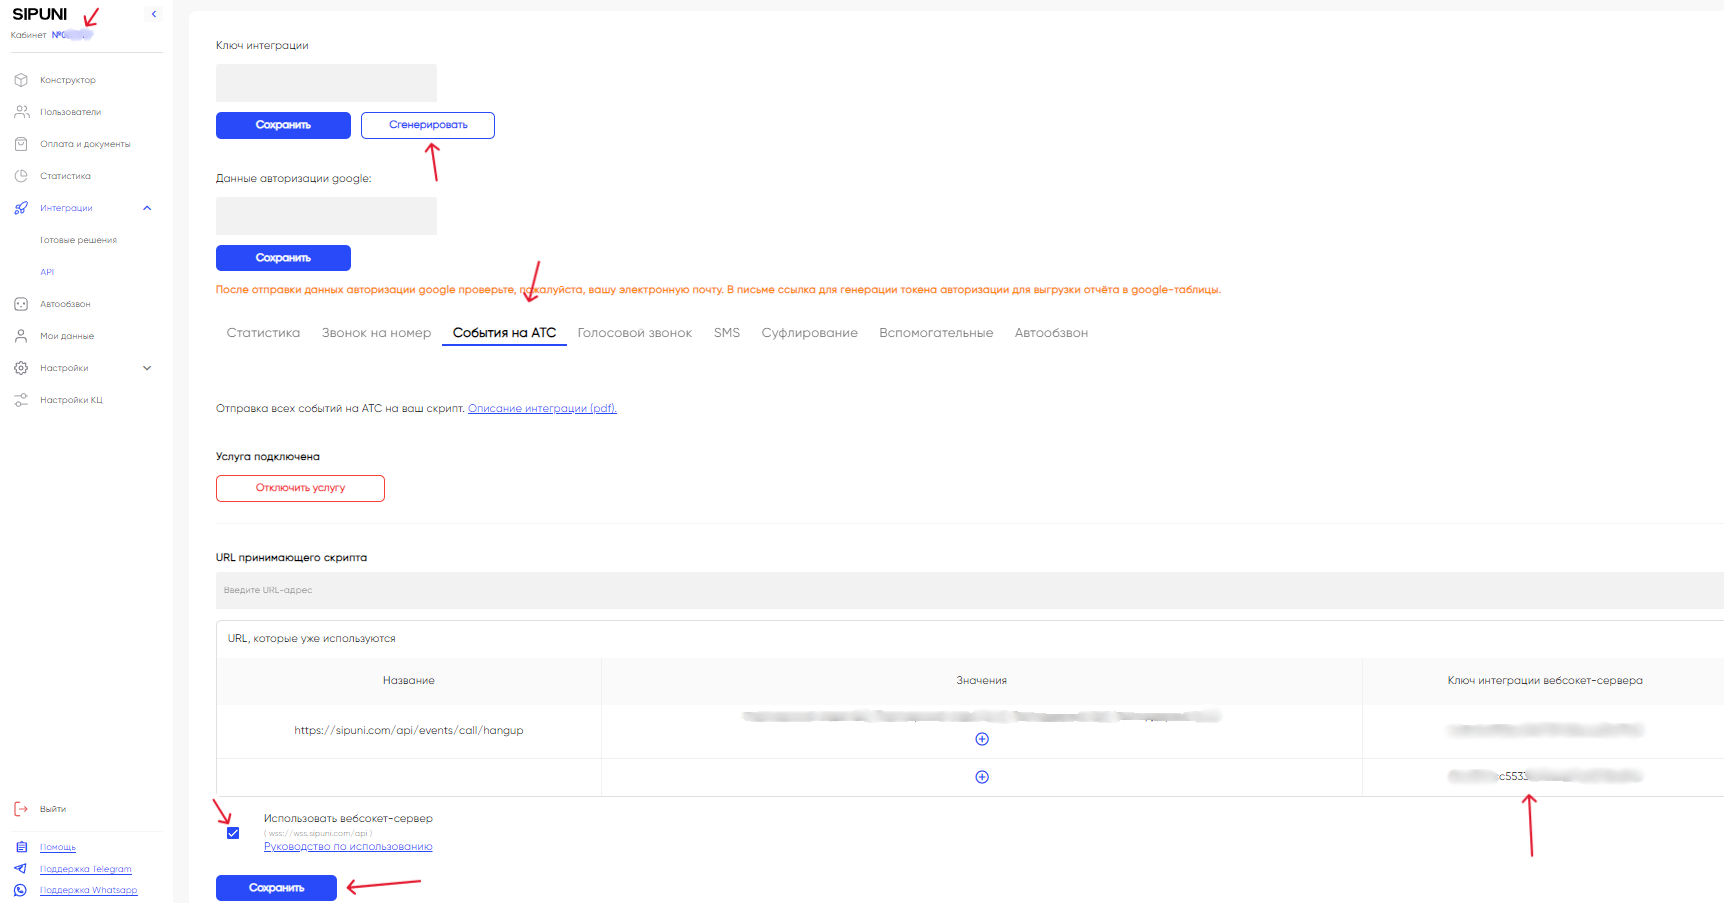The height and width of the screenshot is (903, 1724).
Task: Open Готовые решения submenu item
Action: (78, 240)
